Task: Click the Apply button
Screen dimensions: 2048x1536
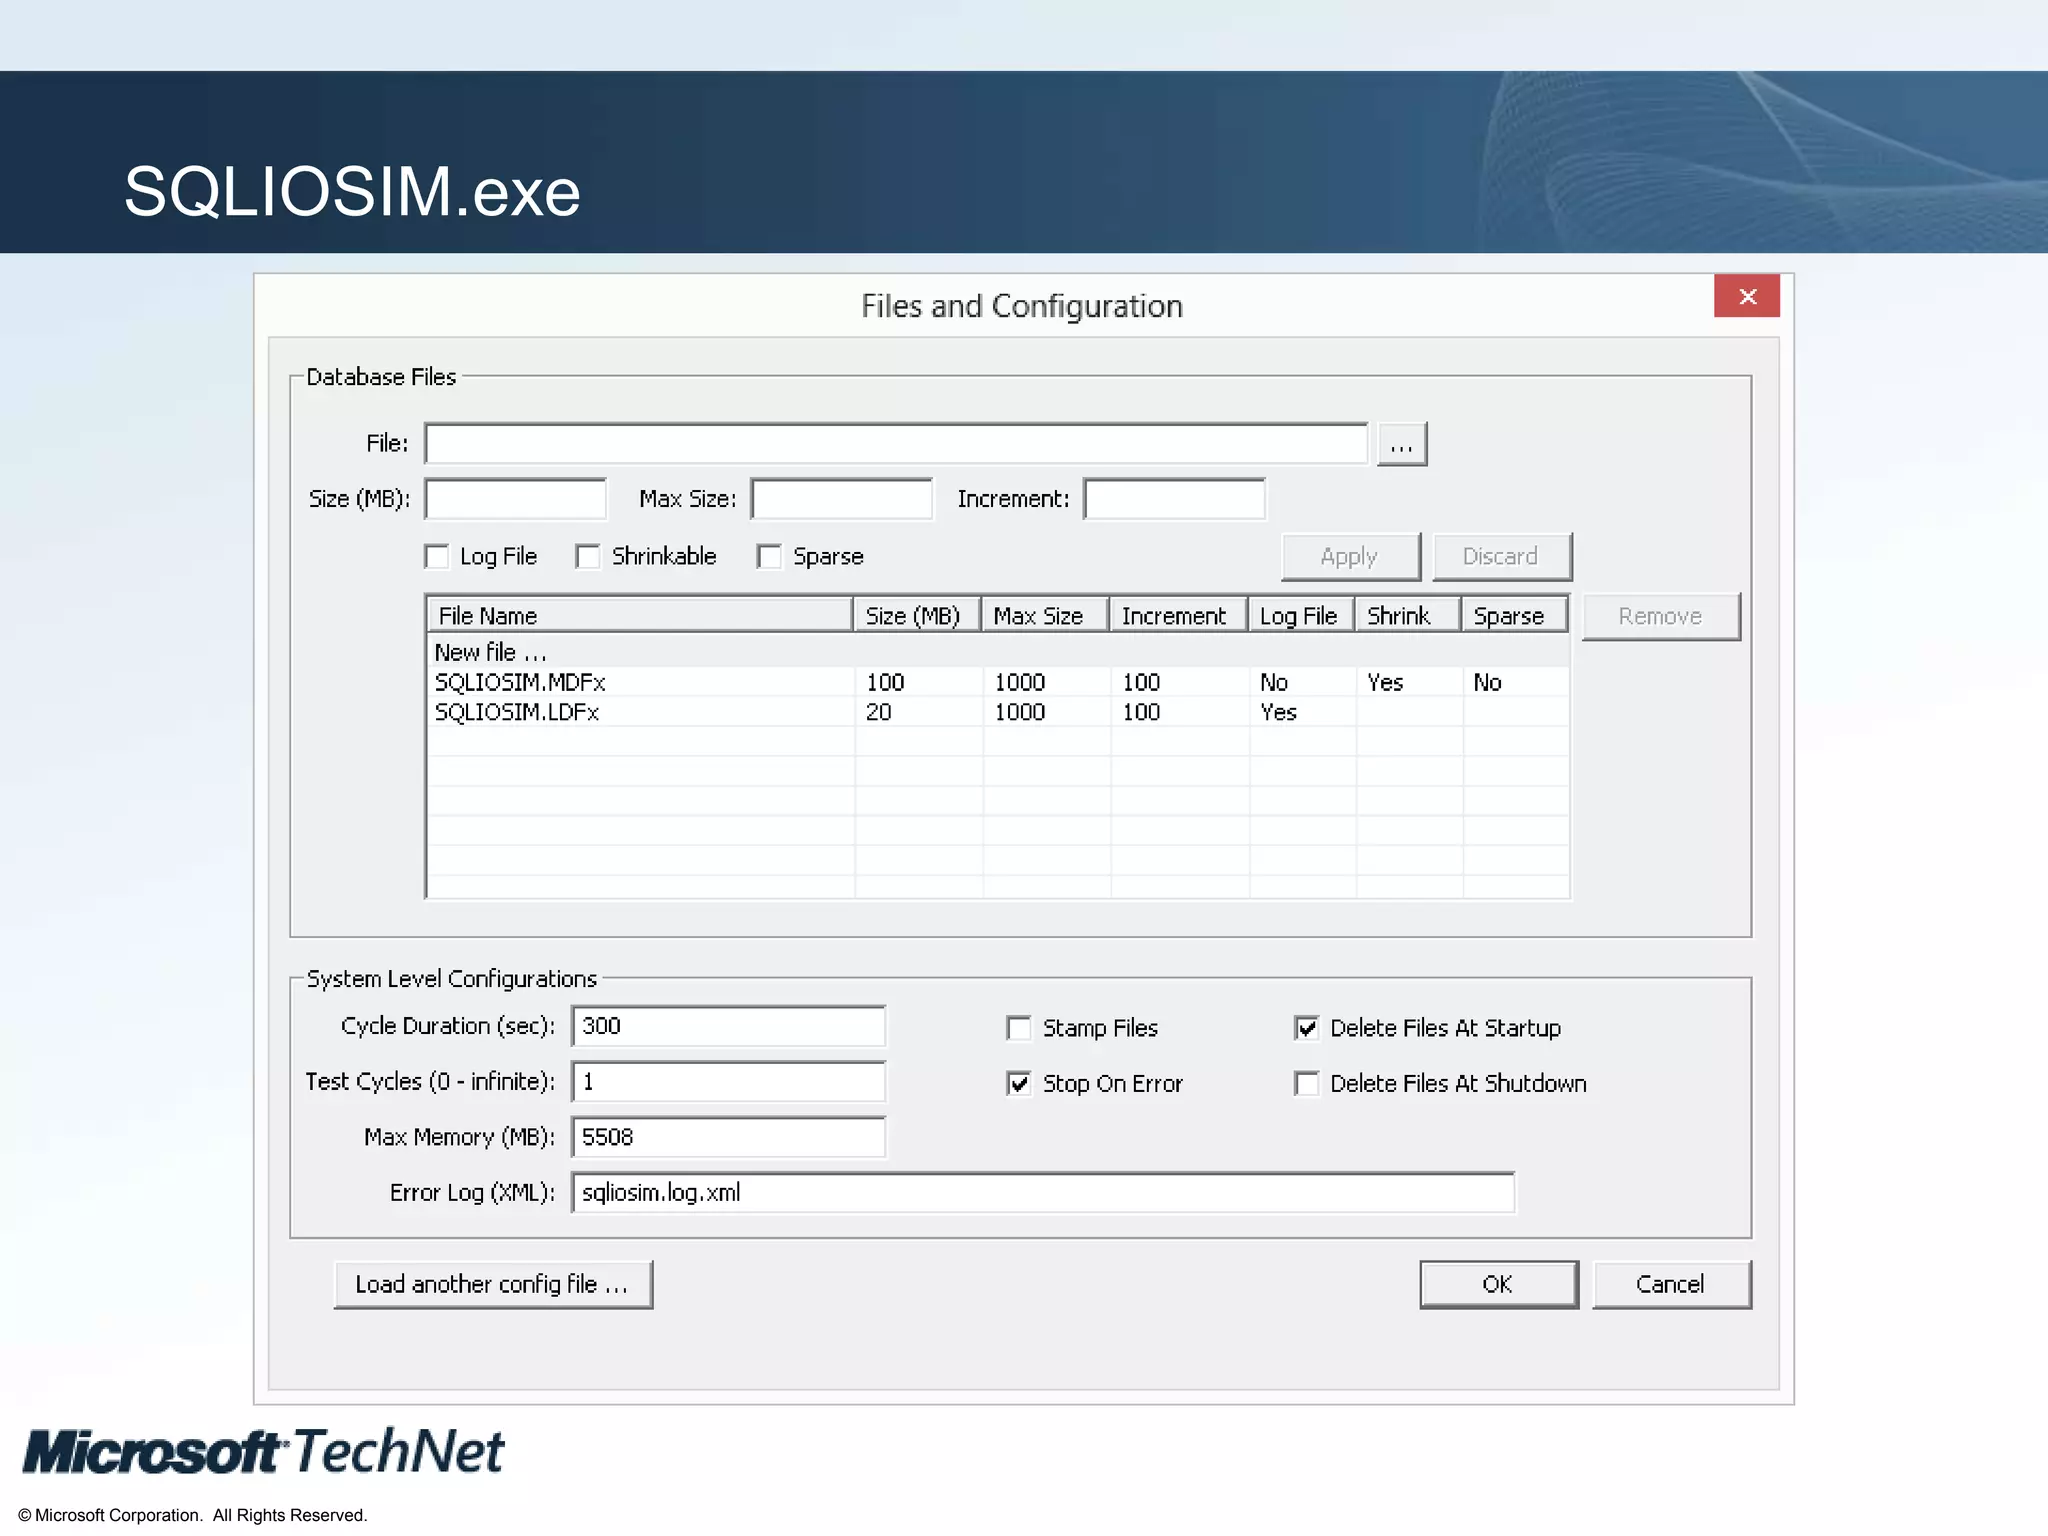Action: click(1350, 557)
